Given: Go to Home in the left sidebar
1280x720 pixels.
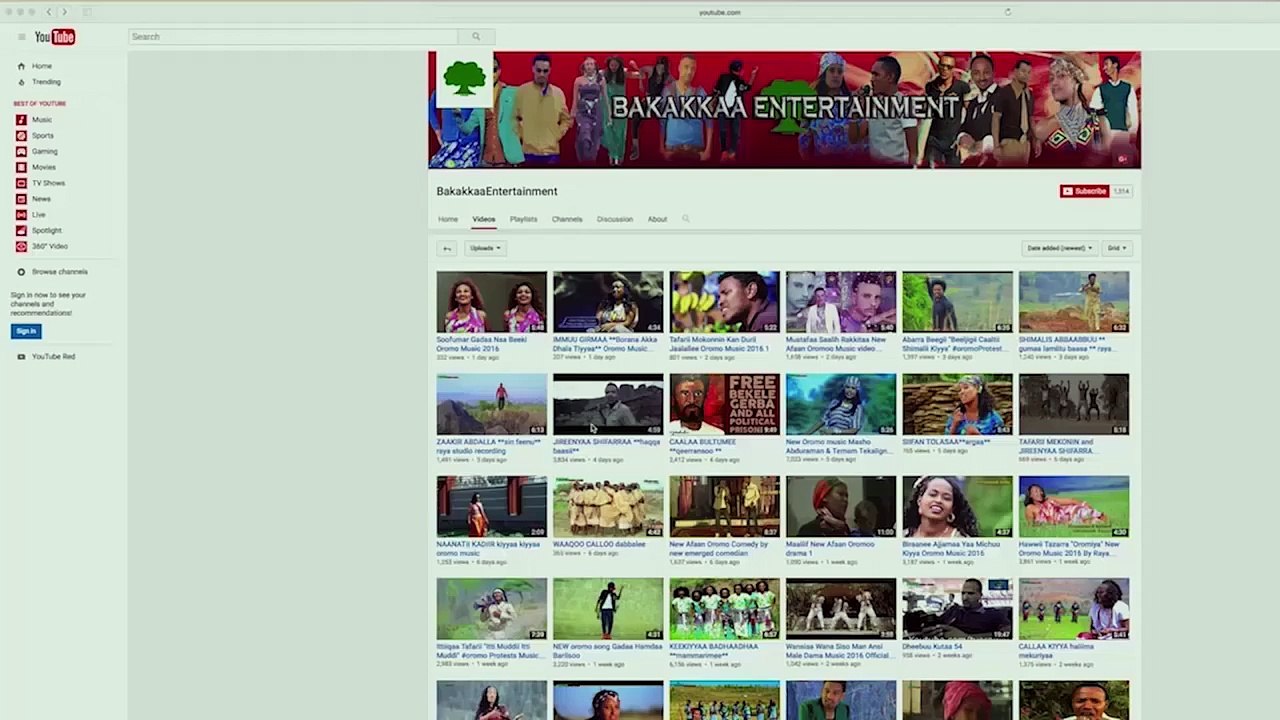Looking at the screenshot, I should (x=41, y=66).
